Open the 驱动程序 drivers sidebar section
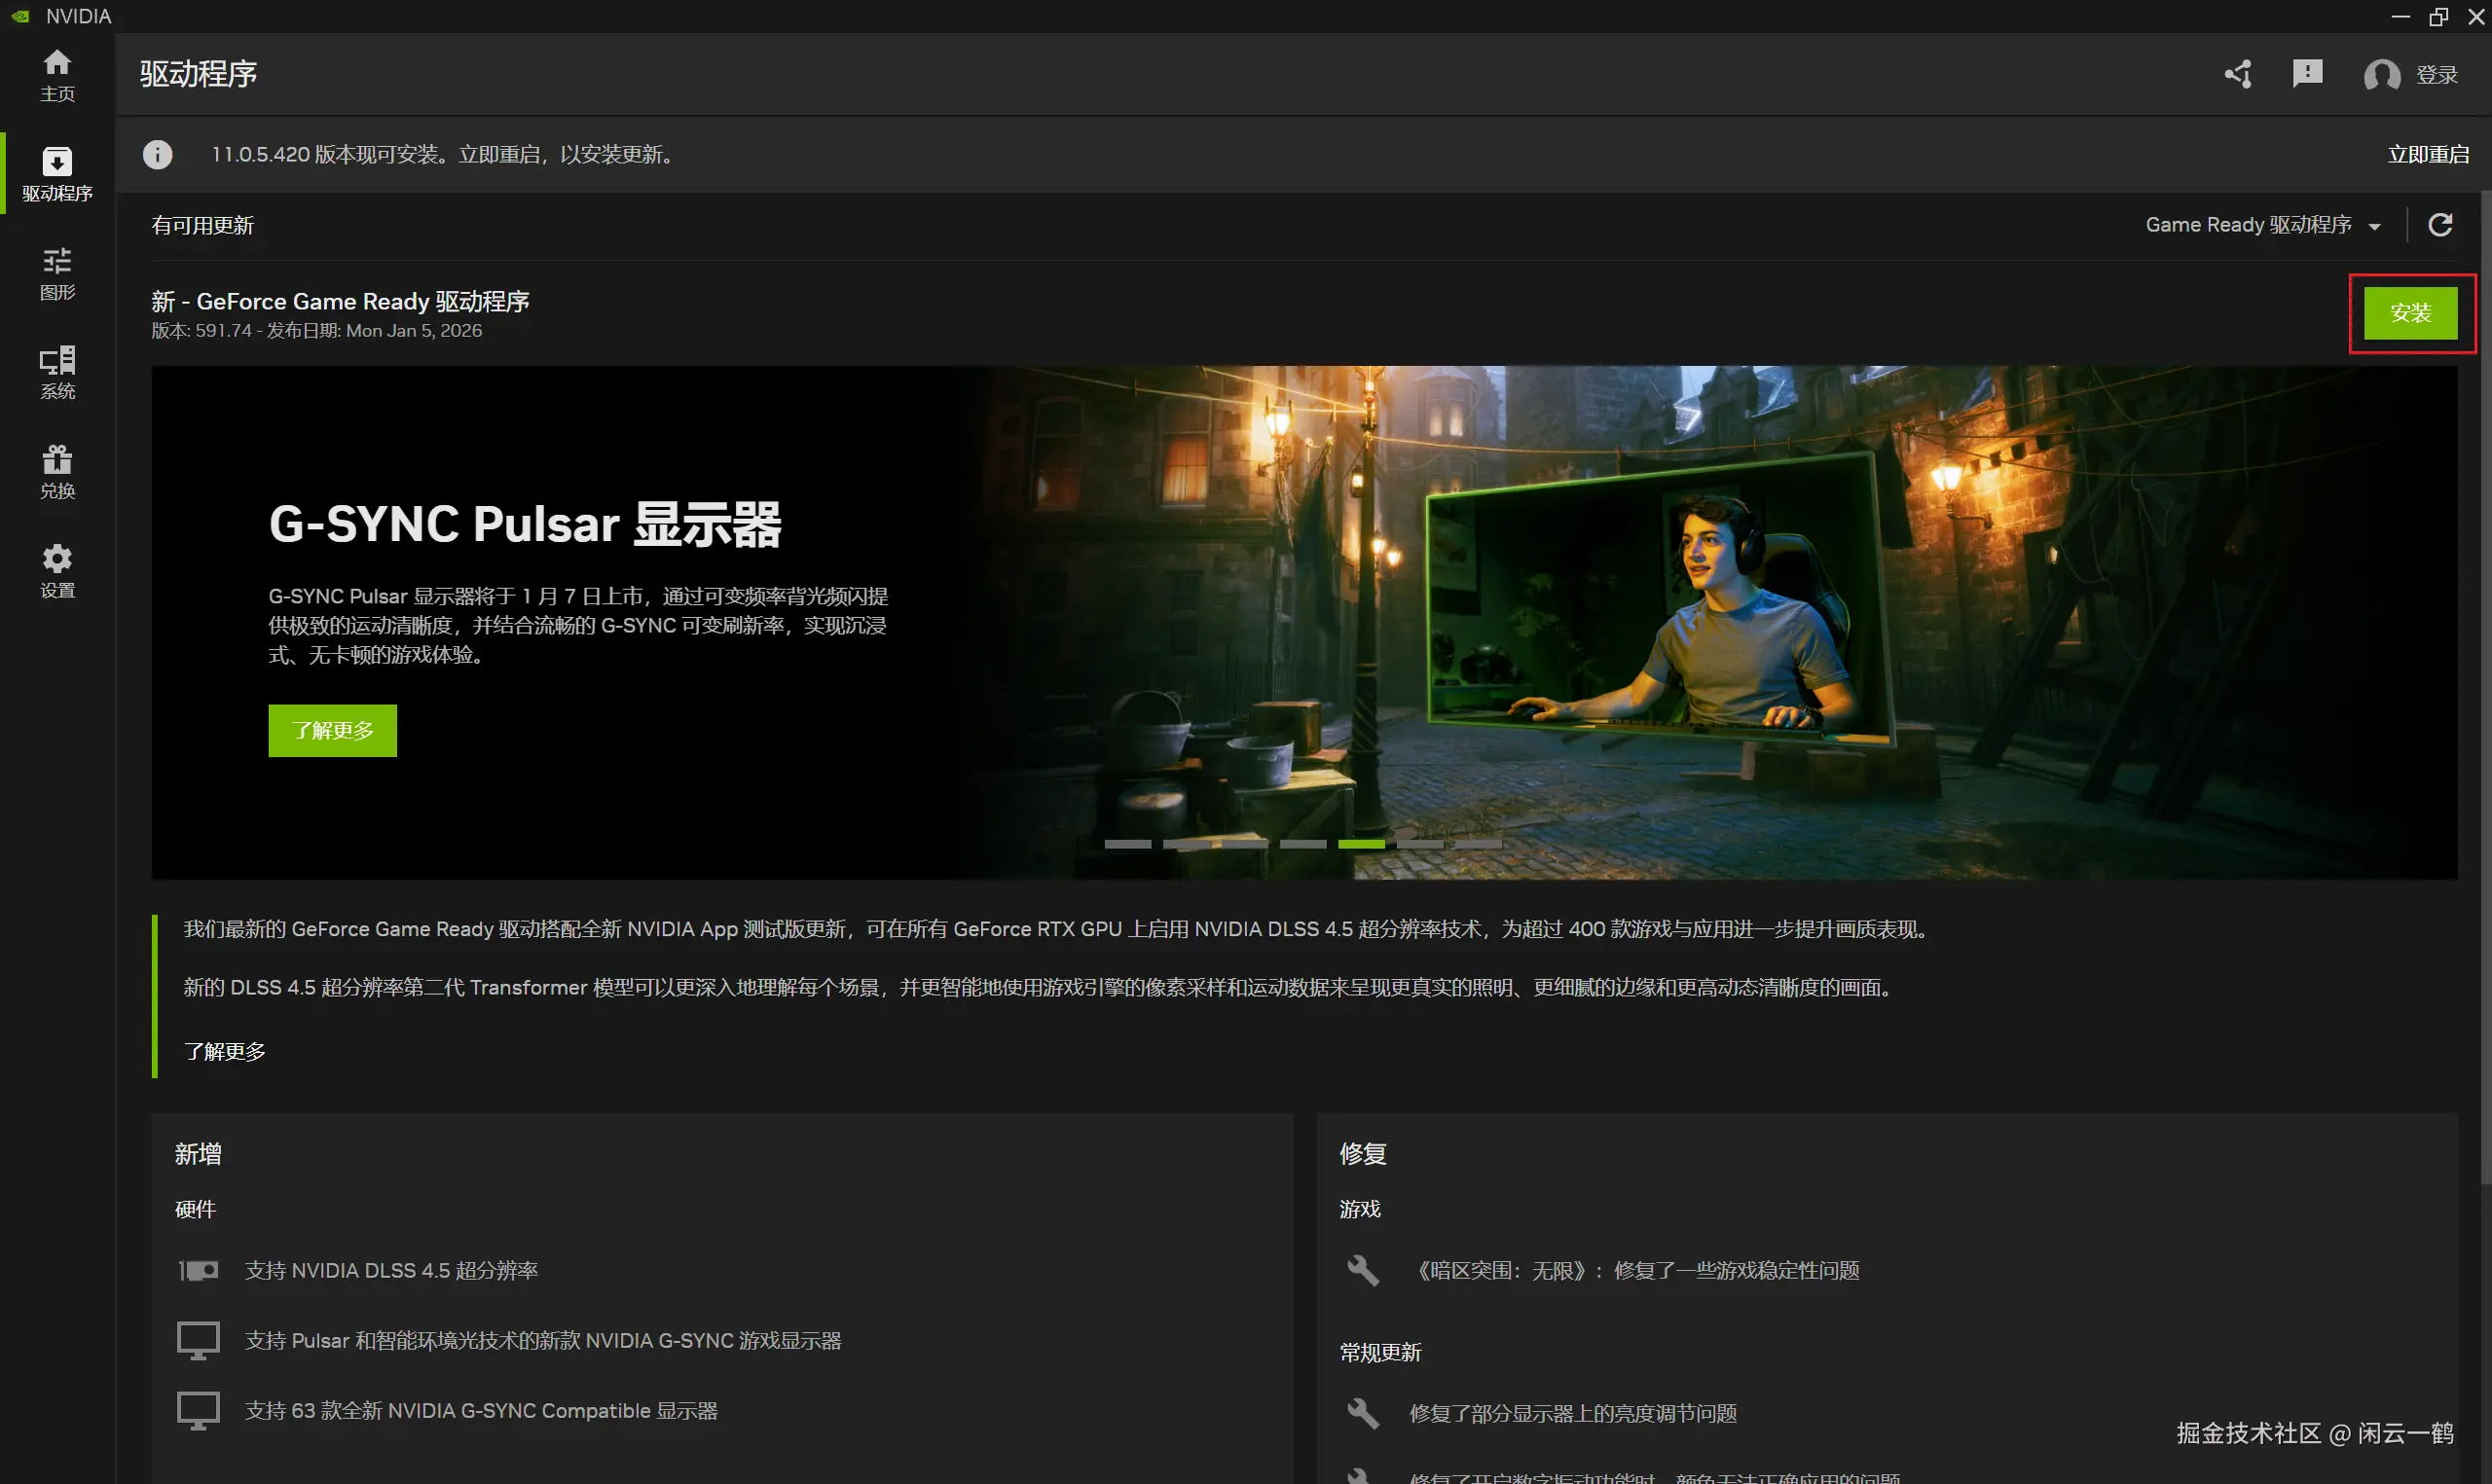The image size is (2492, 1484). tap(57, 174)
